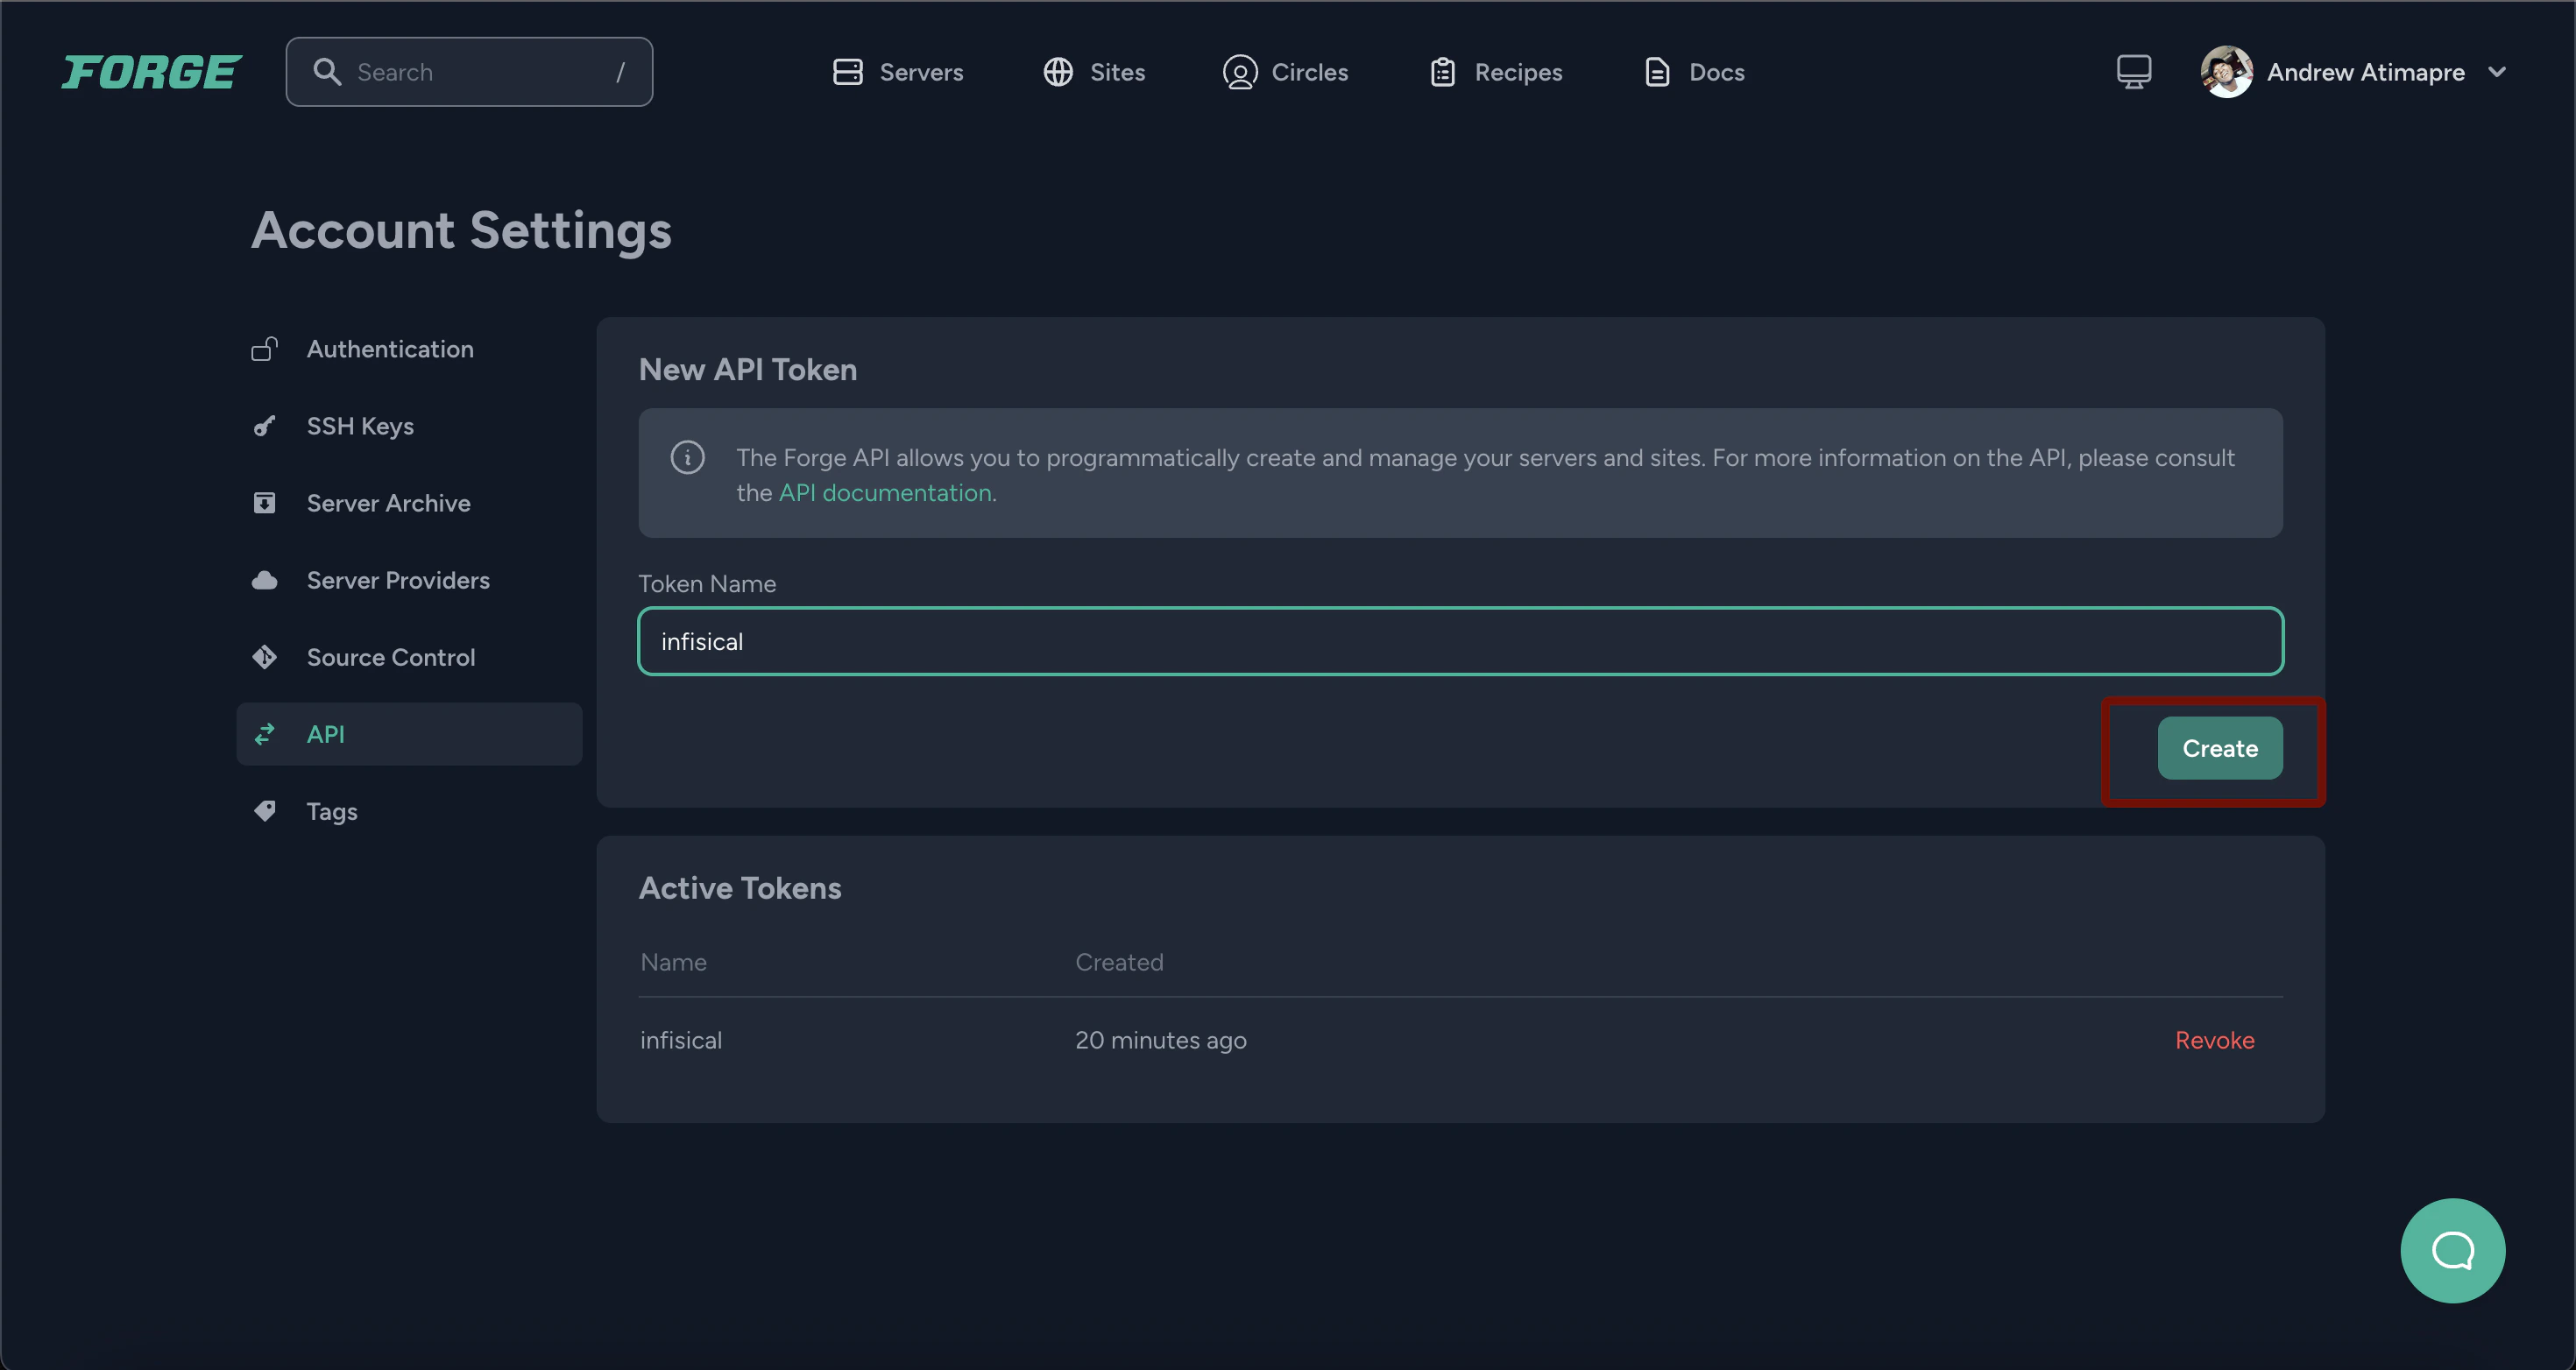Click the Server Archive box icon
The width and height of the screenshot is (2576, 1370).
pos(264,503)
